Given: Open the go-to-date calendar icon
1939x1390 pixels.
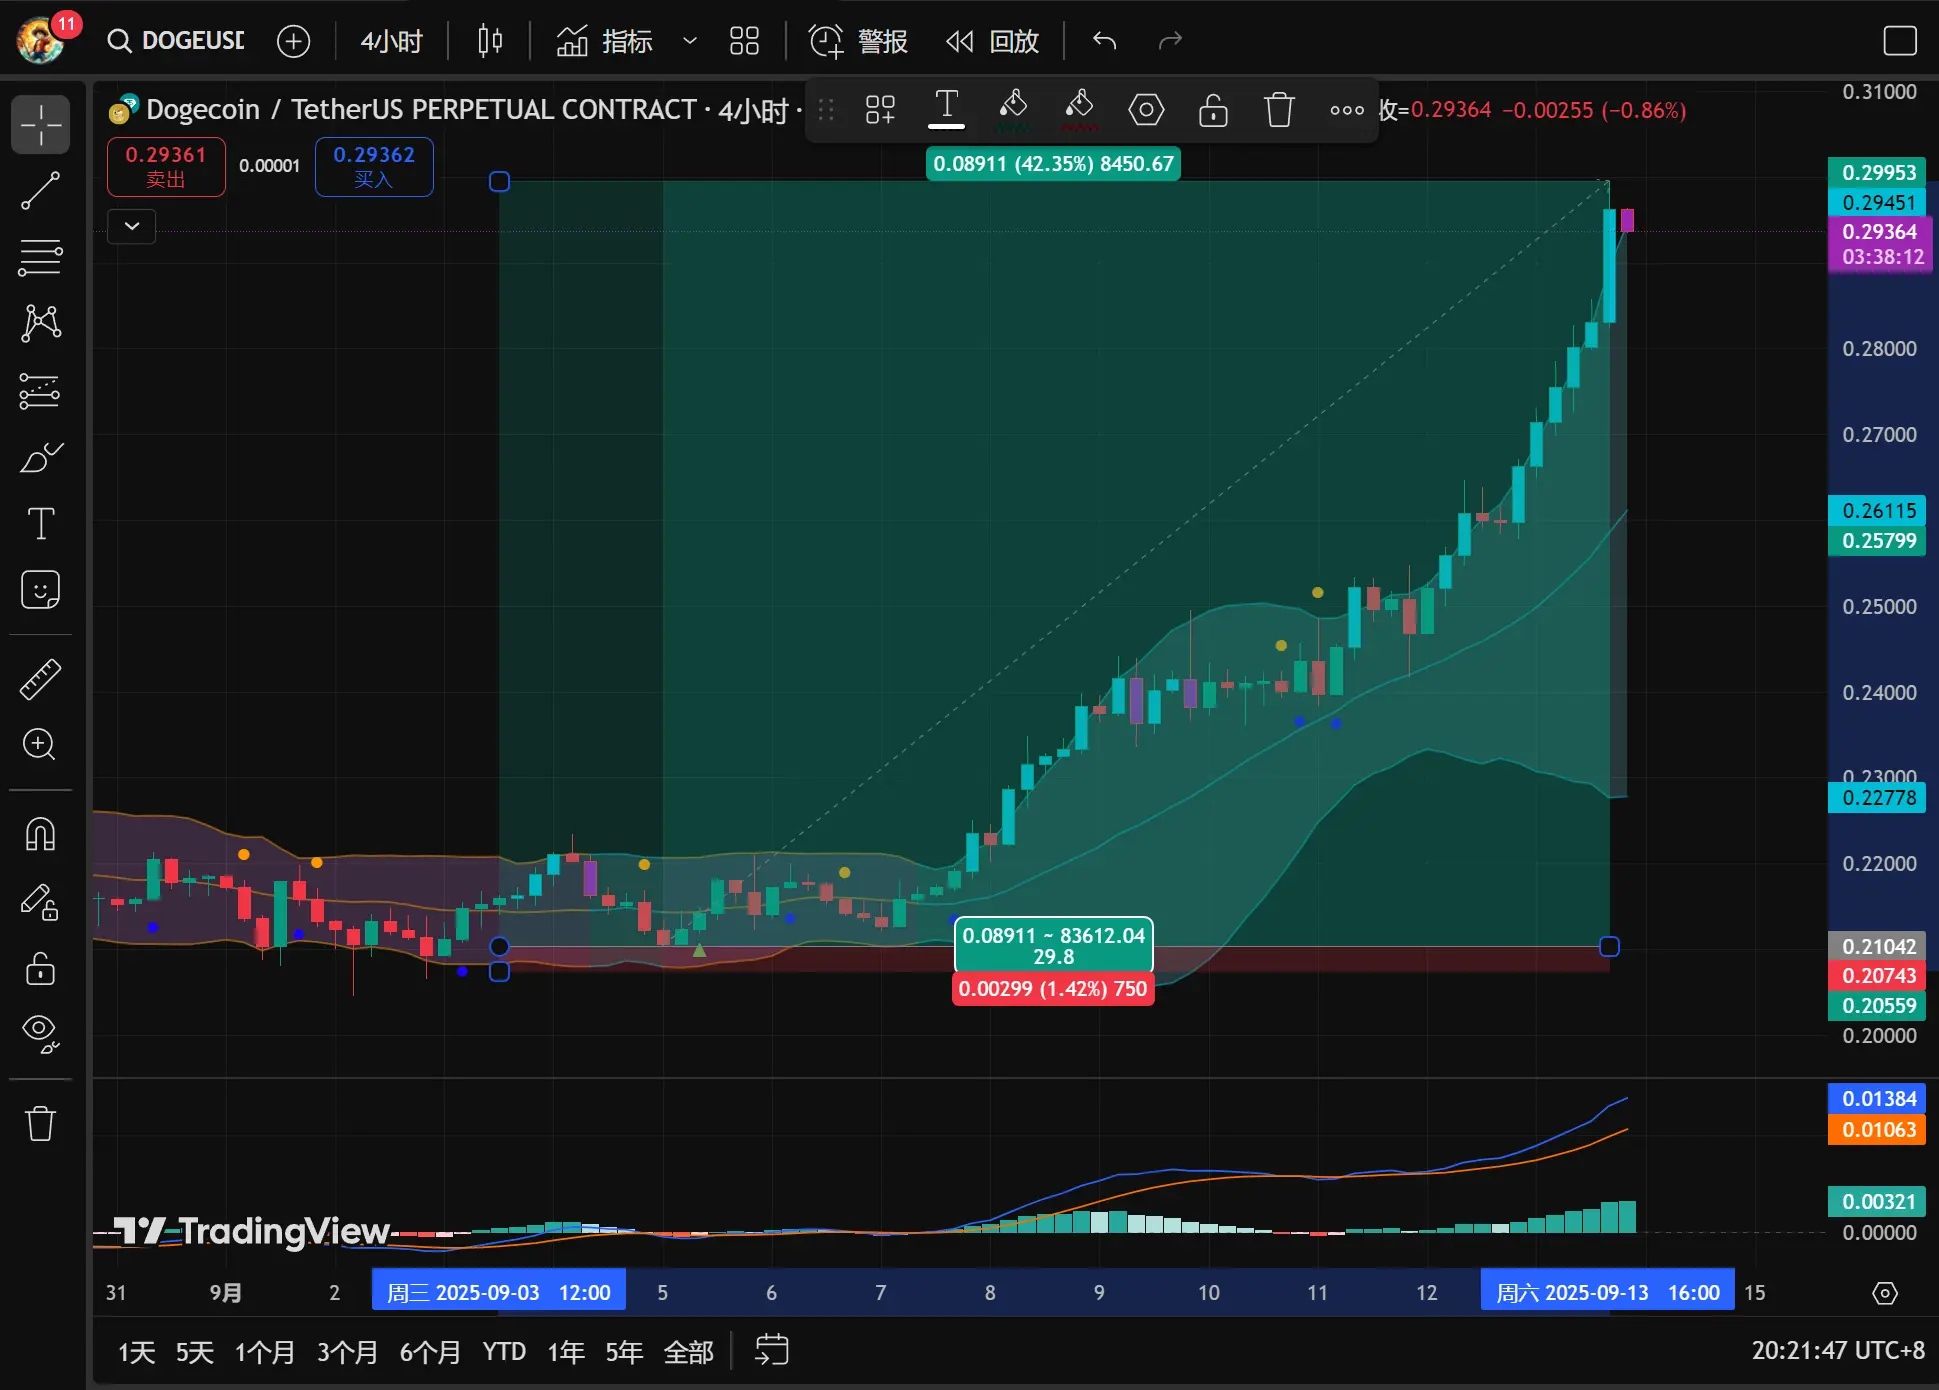Looking at the screenshot, I should point(771,1350).
